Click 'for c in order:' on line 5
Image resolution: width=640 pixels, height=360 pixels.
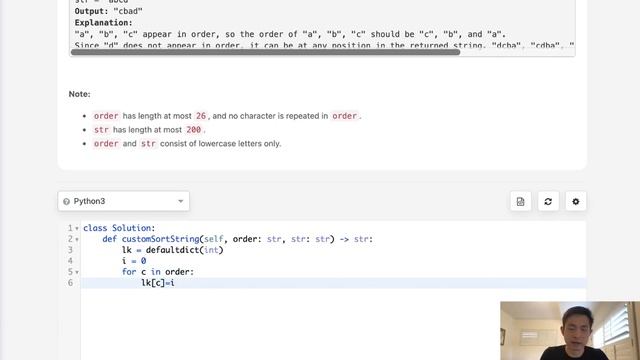click(x=158, y=272)
